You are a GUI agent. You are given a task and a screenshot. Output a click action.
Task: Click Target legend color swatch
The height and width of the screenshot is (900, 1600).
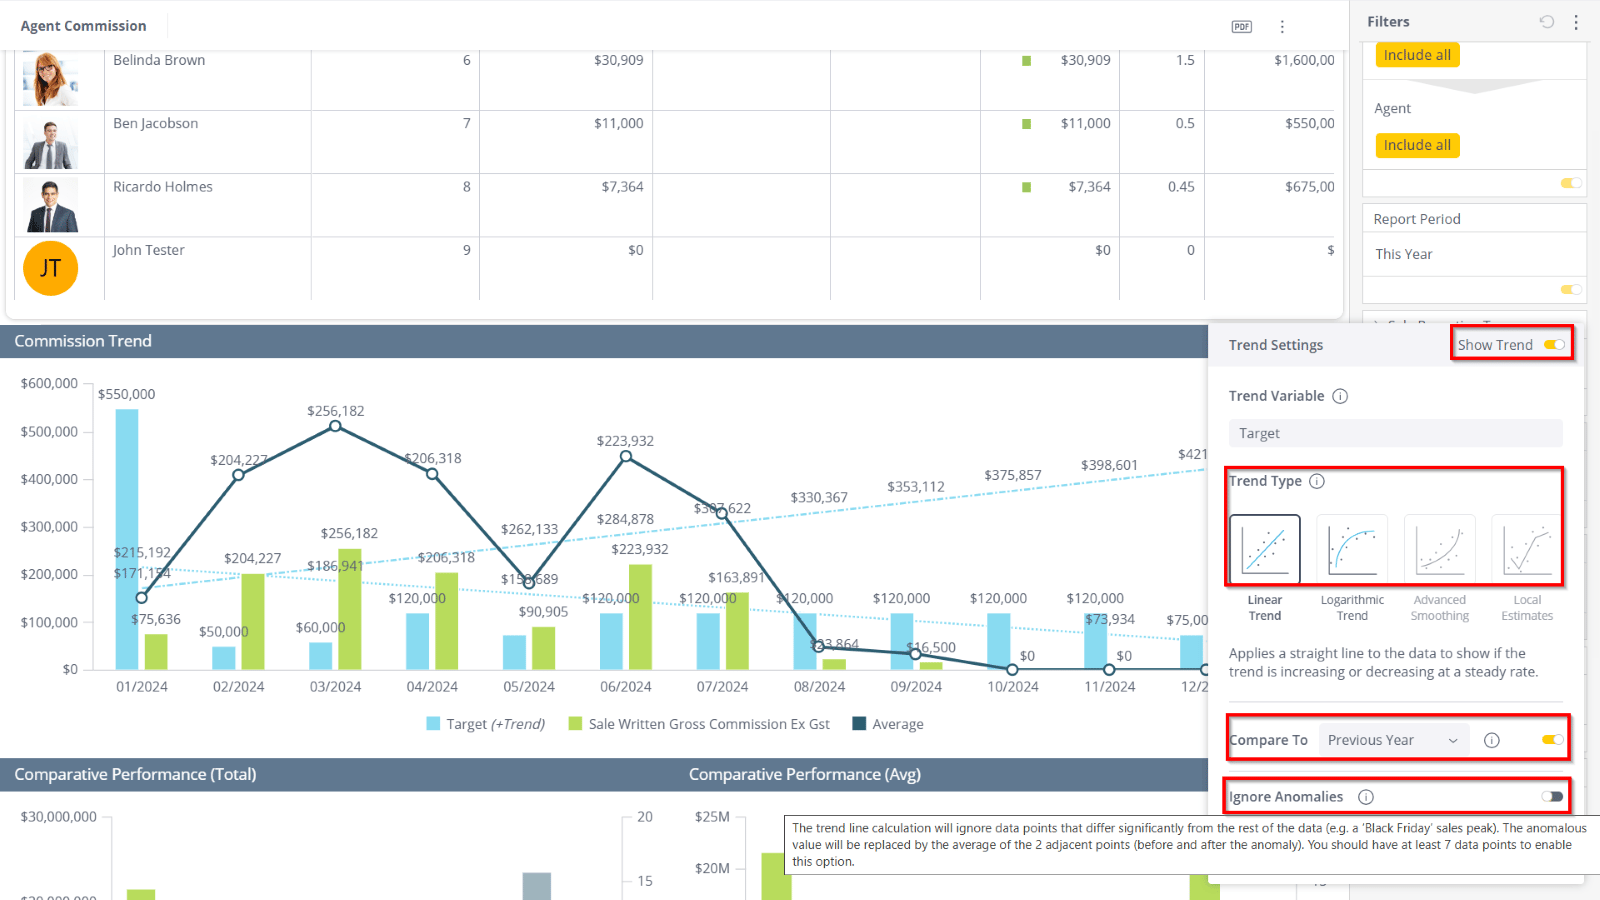click(433, 723)
